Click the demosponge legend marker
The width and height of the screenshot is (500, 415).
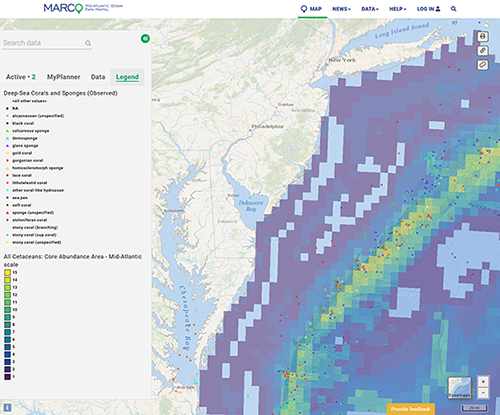(x=7, y=138)
